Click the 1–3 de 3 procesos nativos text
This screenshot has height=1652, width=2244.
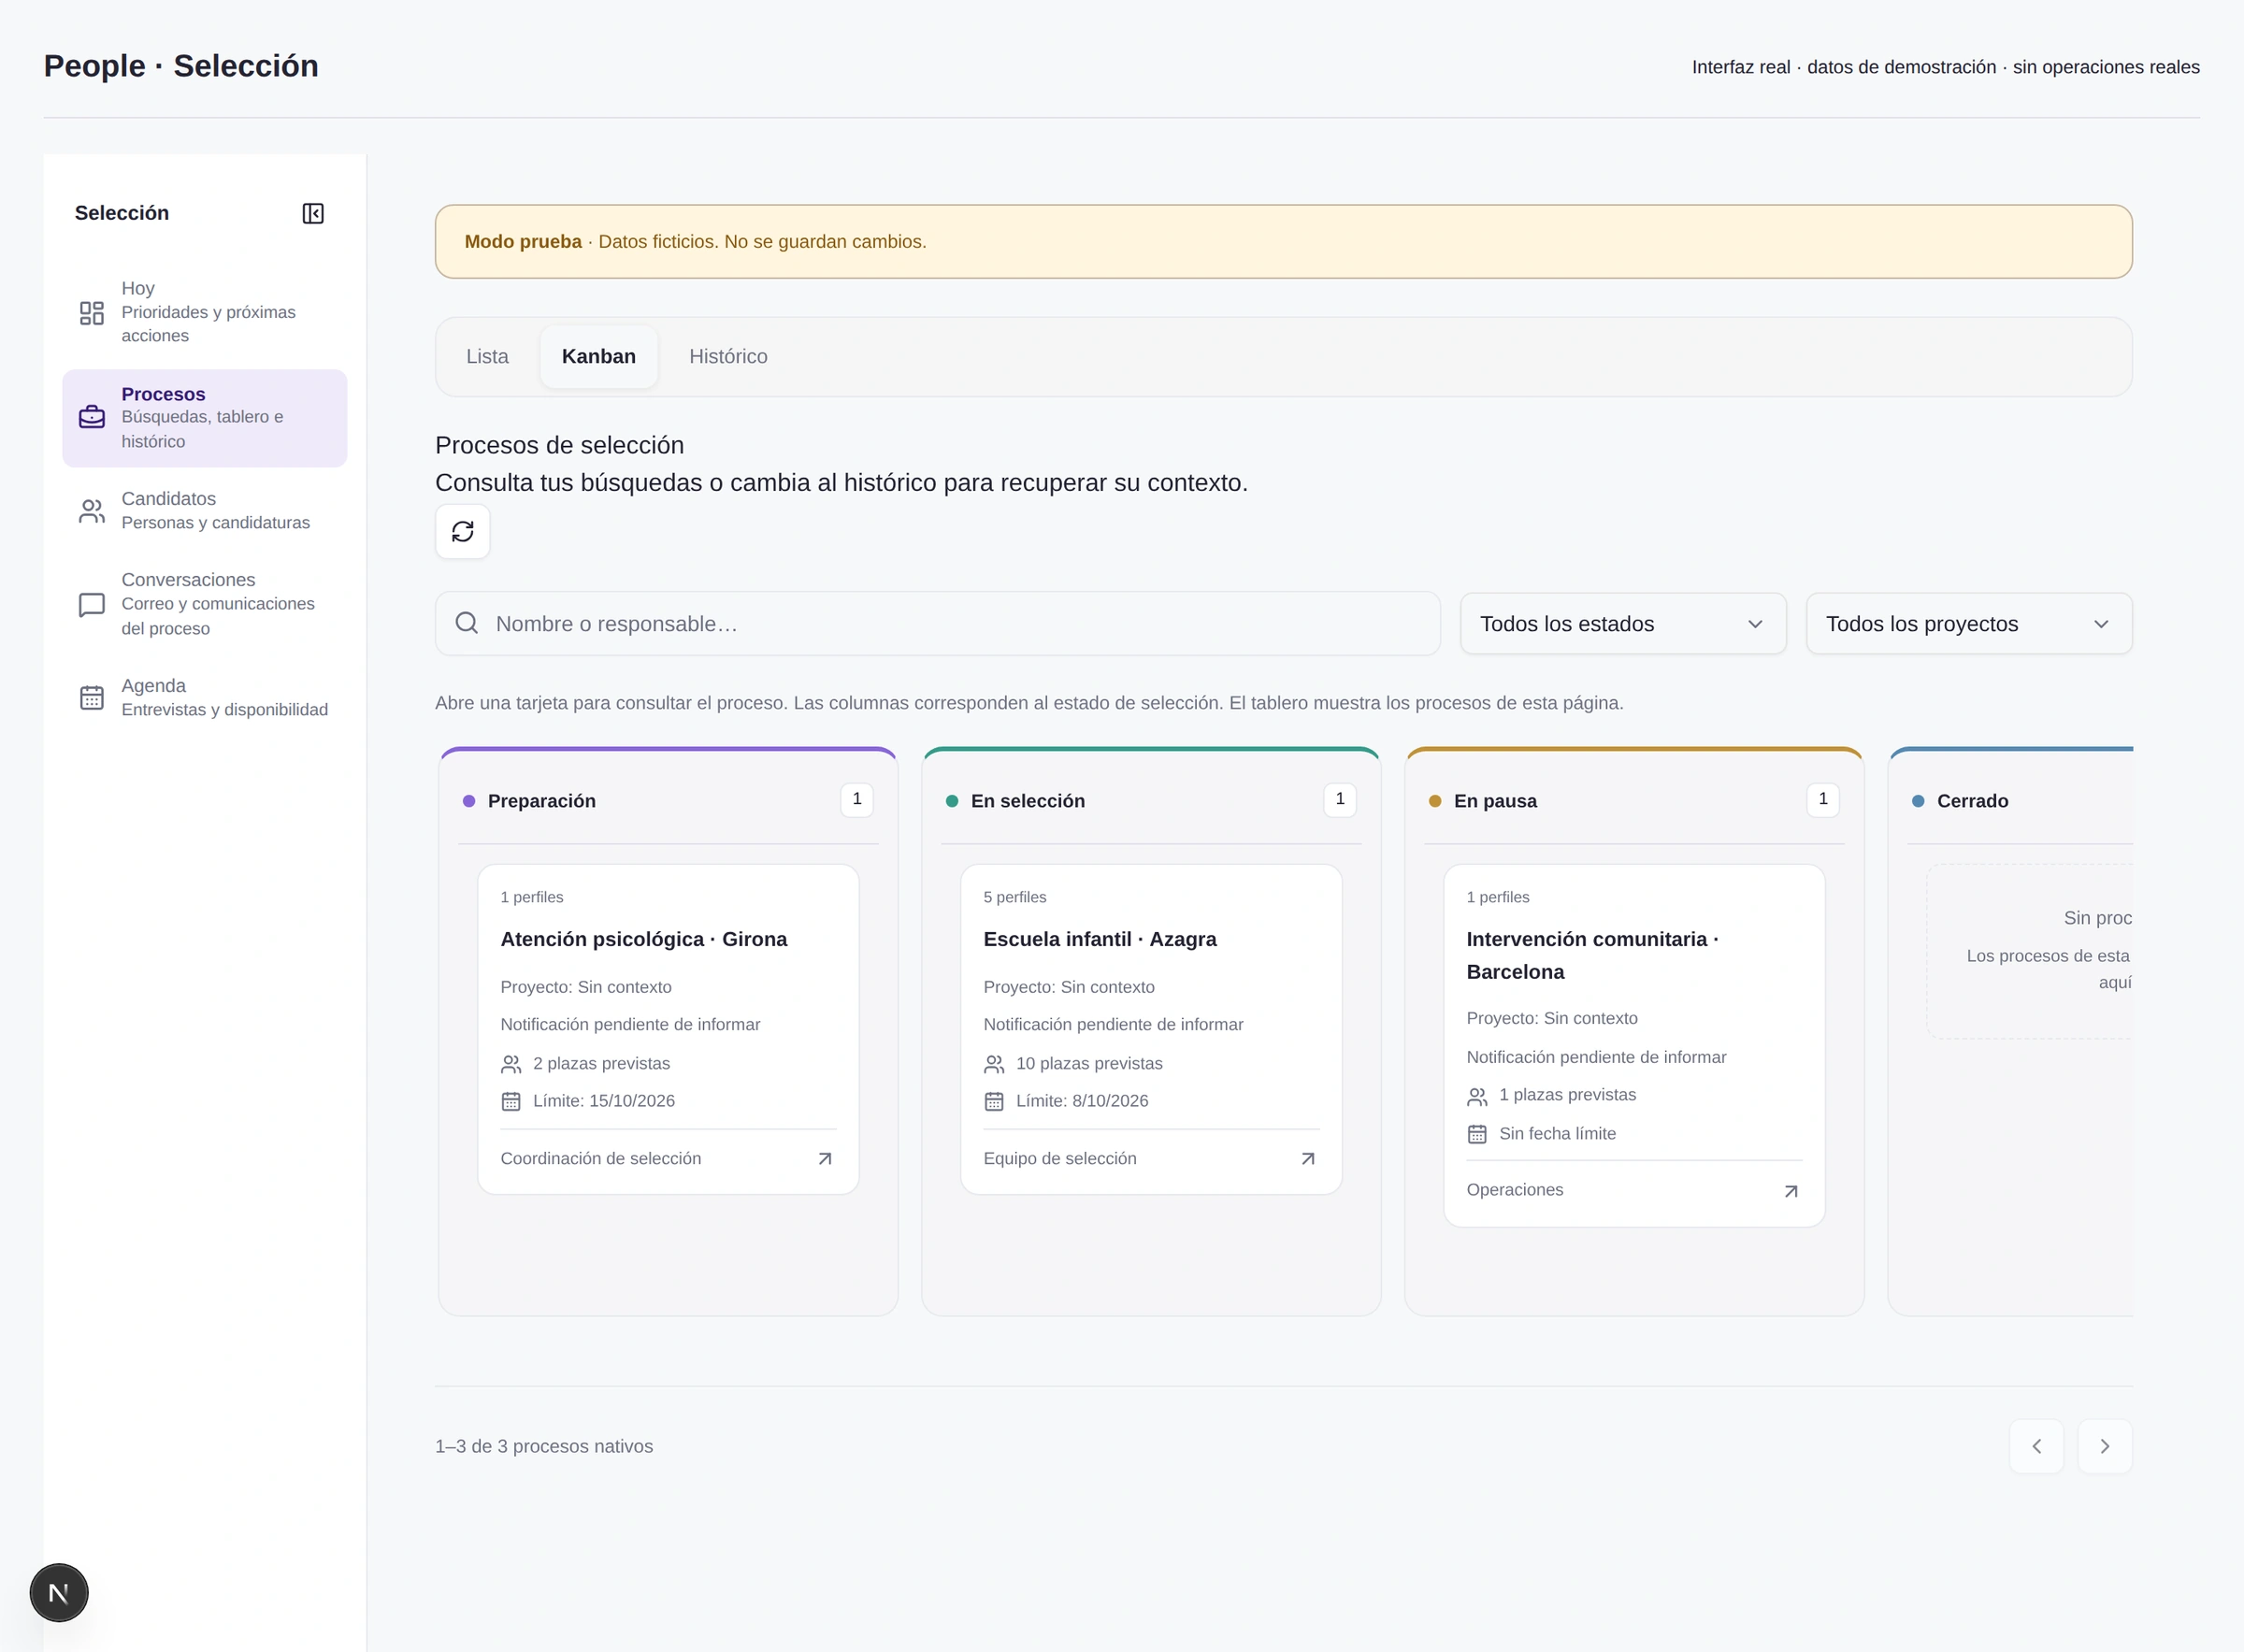544,1446
